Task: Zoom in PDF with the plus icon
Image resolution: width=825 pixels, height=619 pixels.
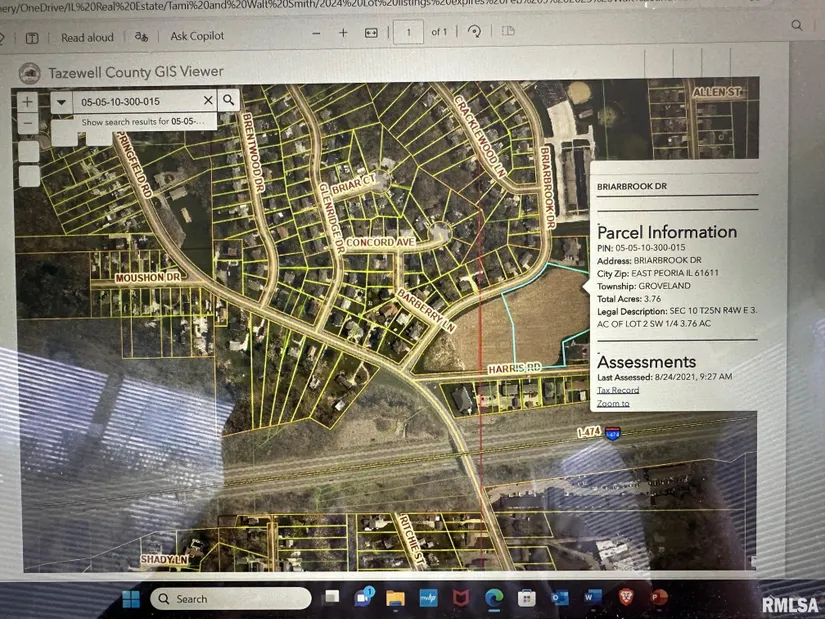Action: (x=343, y=33)
